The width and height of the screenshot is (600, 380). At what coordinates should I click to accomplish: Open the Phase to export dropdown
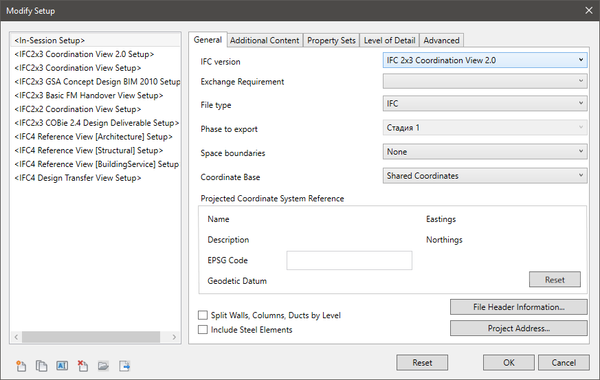coord(485,127)
